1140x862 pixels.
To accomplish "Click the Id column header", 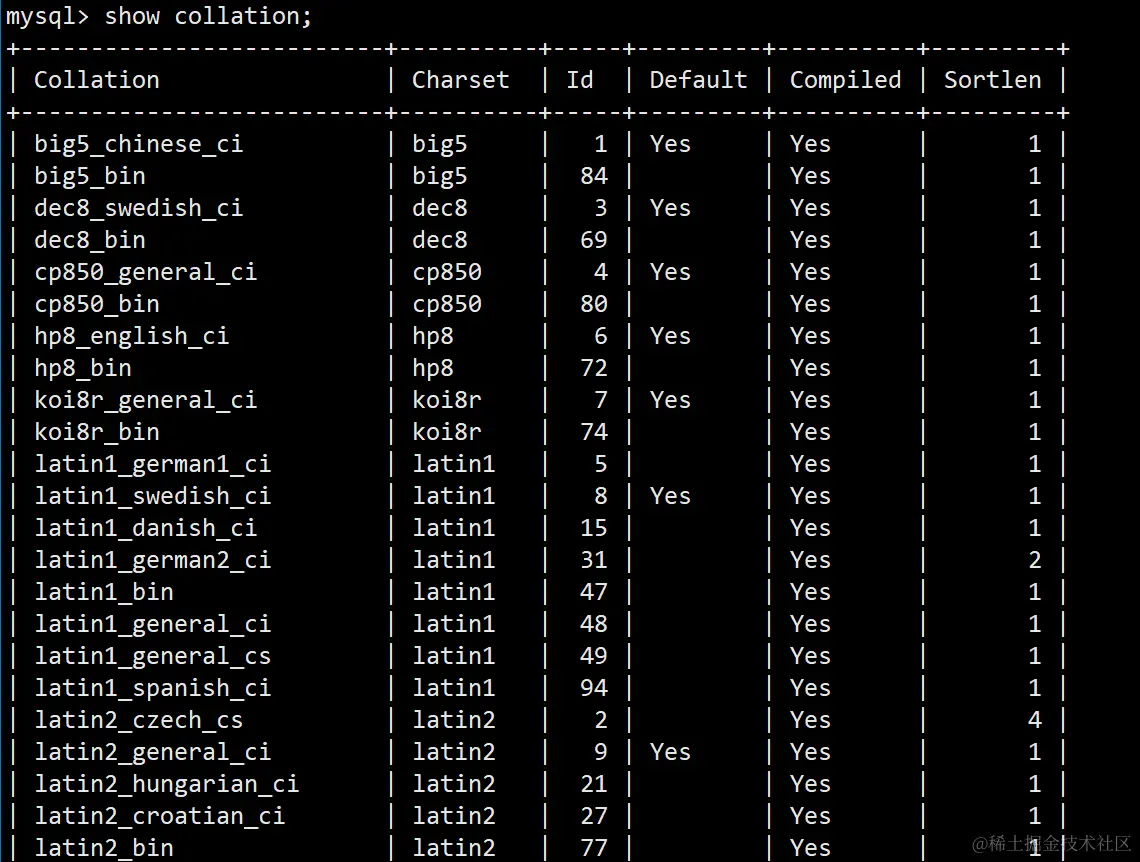I will 580,80.
